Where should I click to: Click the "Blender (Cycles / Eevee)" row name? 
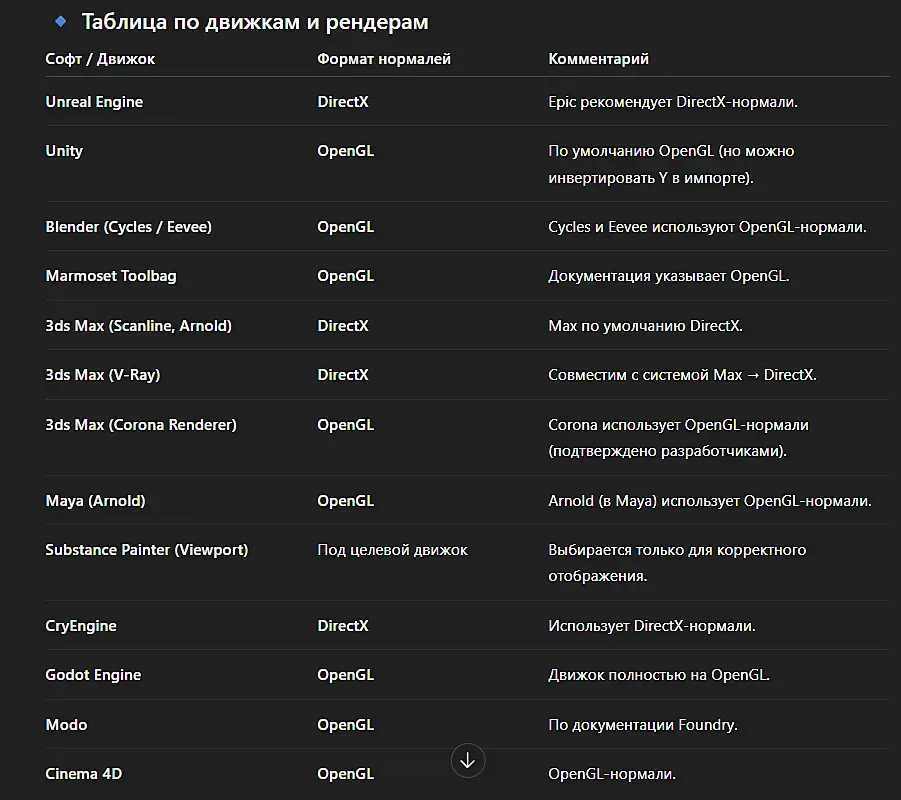[x=129, y=227]
